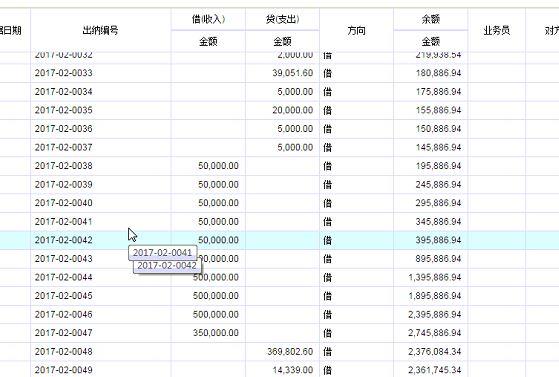Select the 2017-02-0041 cell in the 出纳编号 column
The width and height of the screenshot is (559, 377).
click(x=63, y=221)
